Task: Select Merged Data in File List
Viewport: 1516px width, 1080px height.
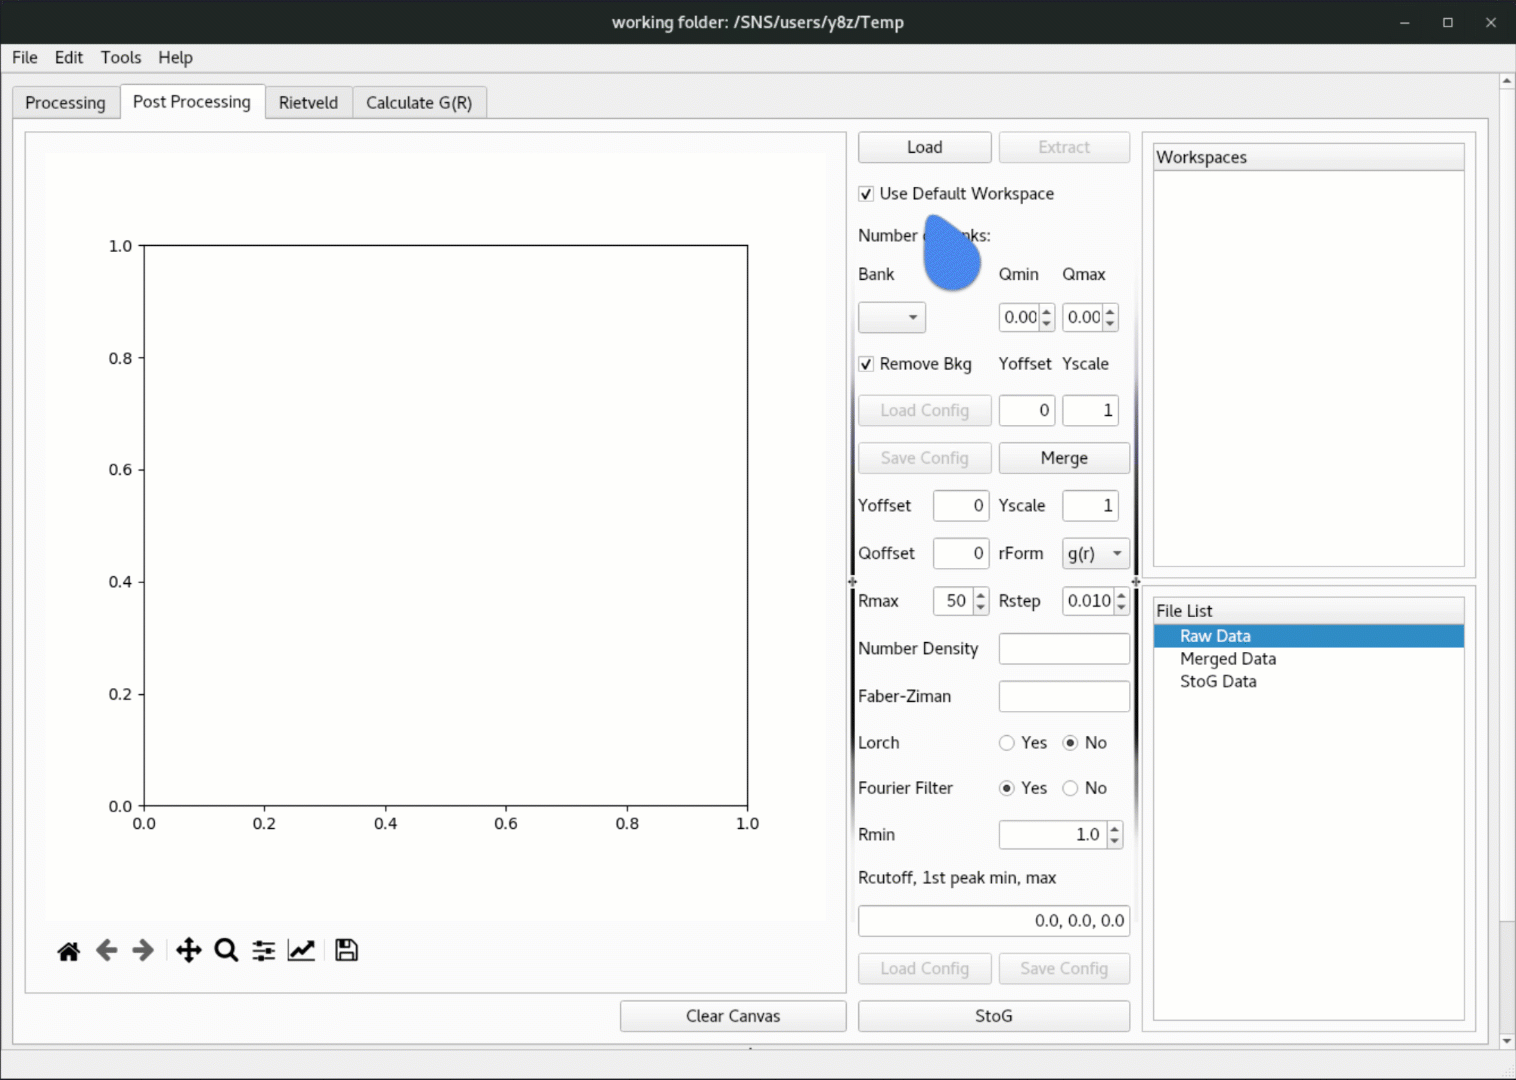Action: (x=1227, y=659)
